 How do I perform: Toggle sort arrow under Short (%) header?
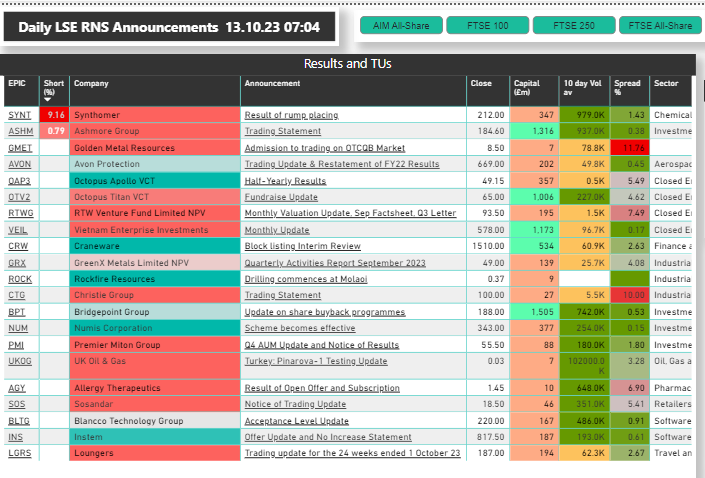coord(47,100)
